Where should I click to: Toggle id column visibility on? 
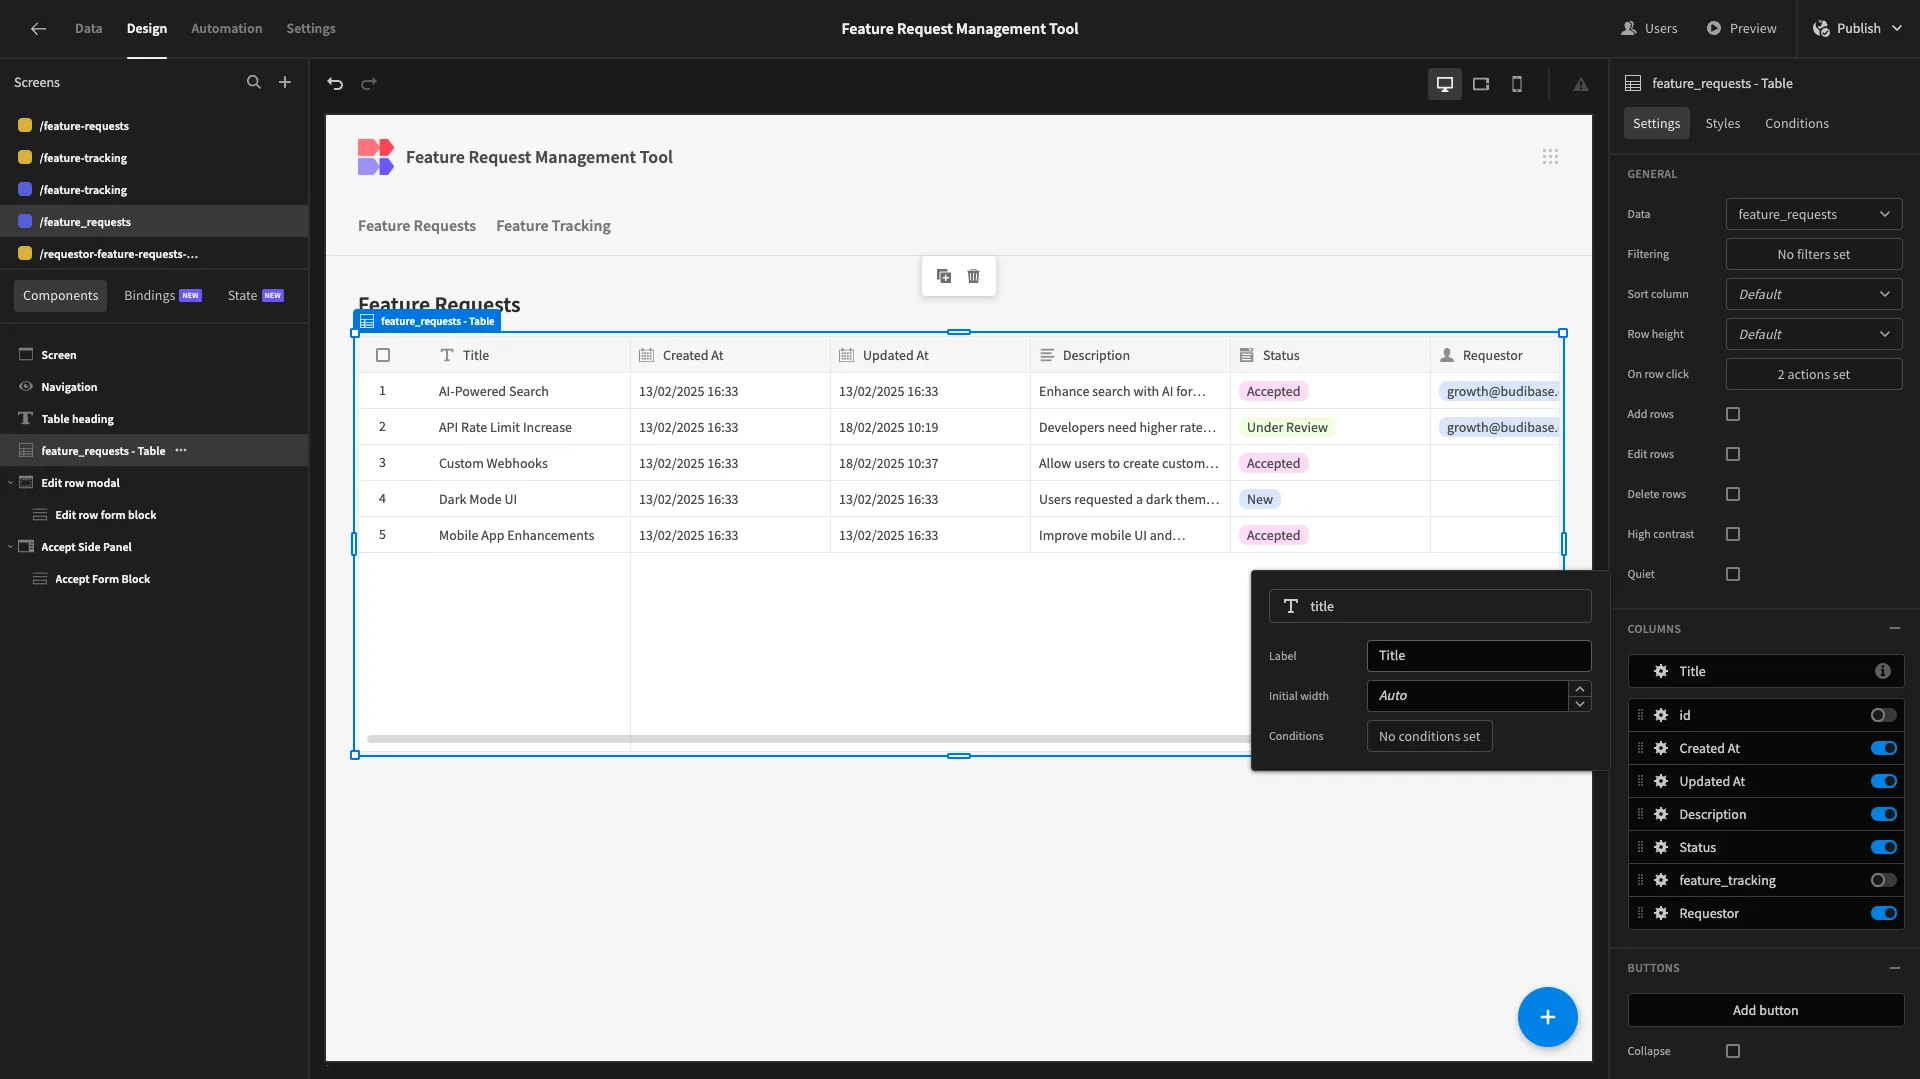pos(1884,715)
